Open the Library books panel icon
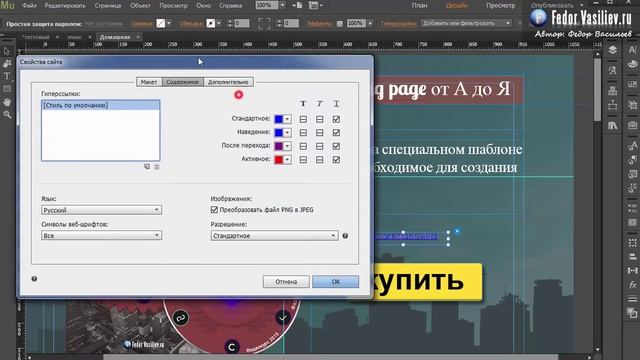The image size is (640, 360). pos(612,125)
